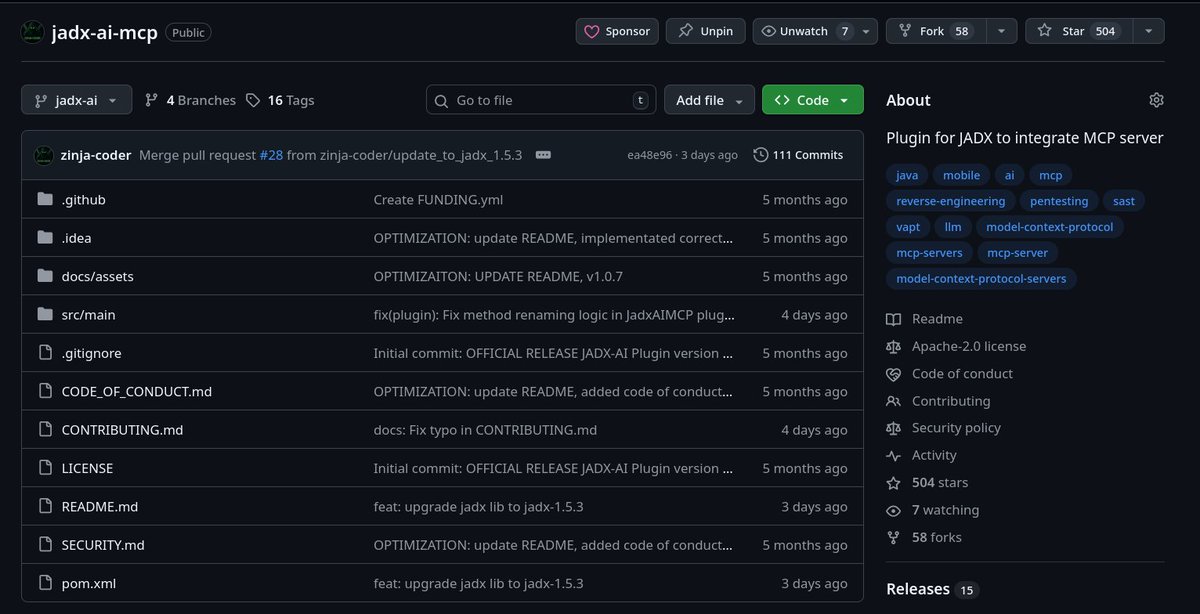
Task: View the 58 forks link
Action: (x=924, y=537)
